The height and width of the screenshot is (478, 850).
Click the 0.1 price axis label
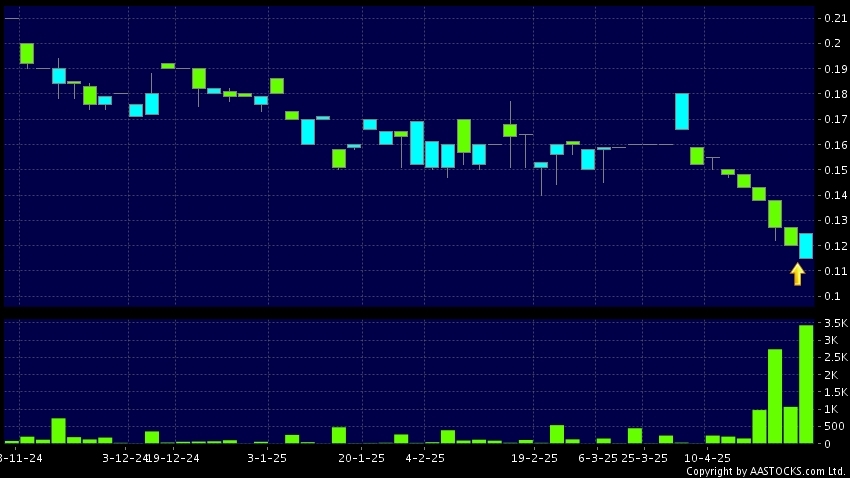point(833,296)
